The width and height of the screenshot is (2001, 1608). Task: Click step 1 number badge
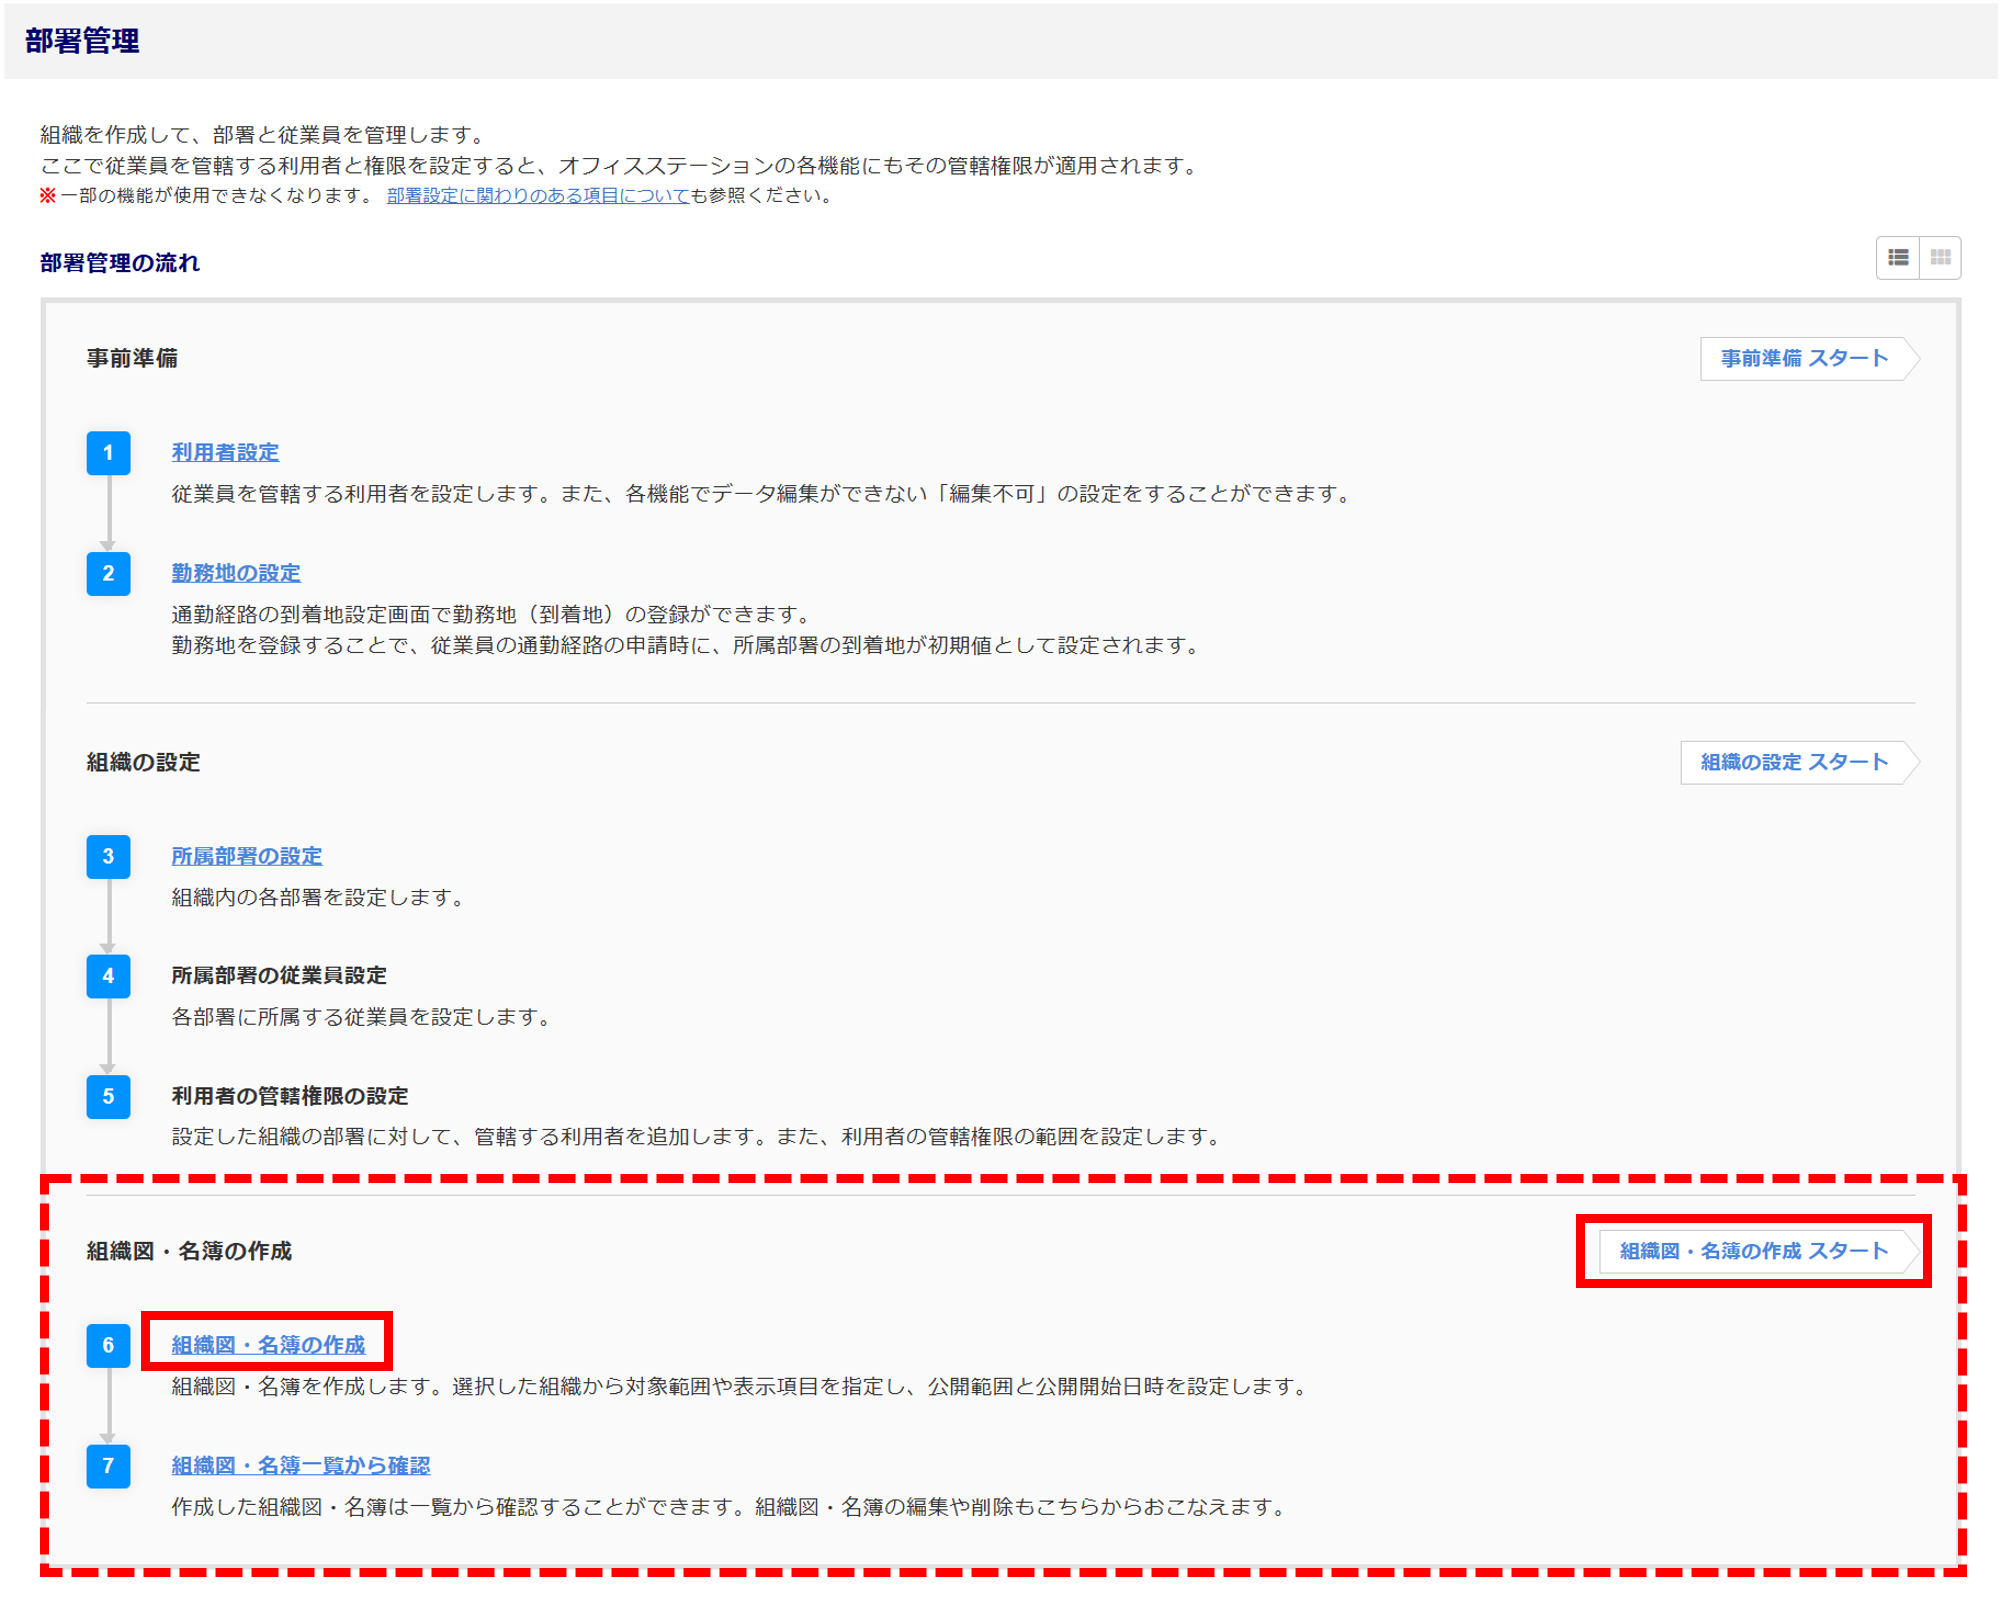pyautogui.click(x=108, y=453)
